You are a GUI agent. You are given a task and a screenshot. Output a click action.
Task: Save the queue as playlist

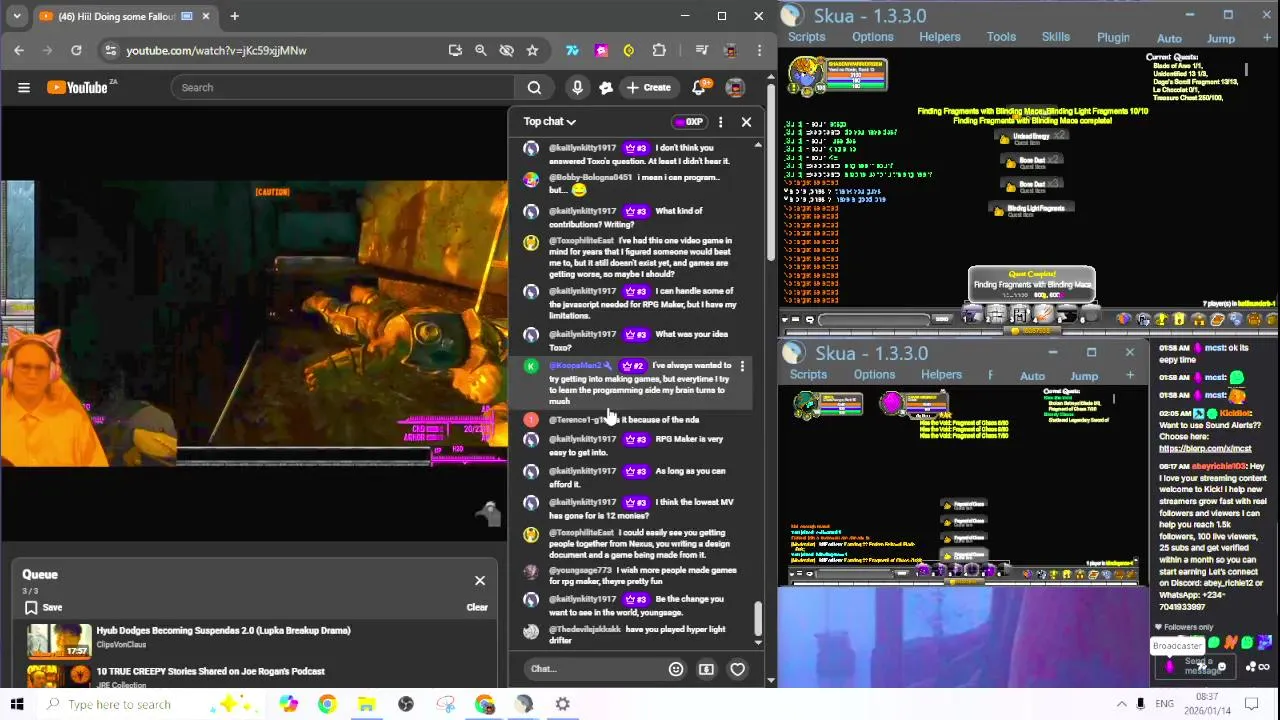coord(43,607)
